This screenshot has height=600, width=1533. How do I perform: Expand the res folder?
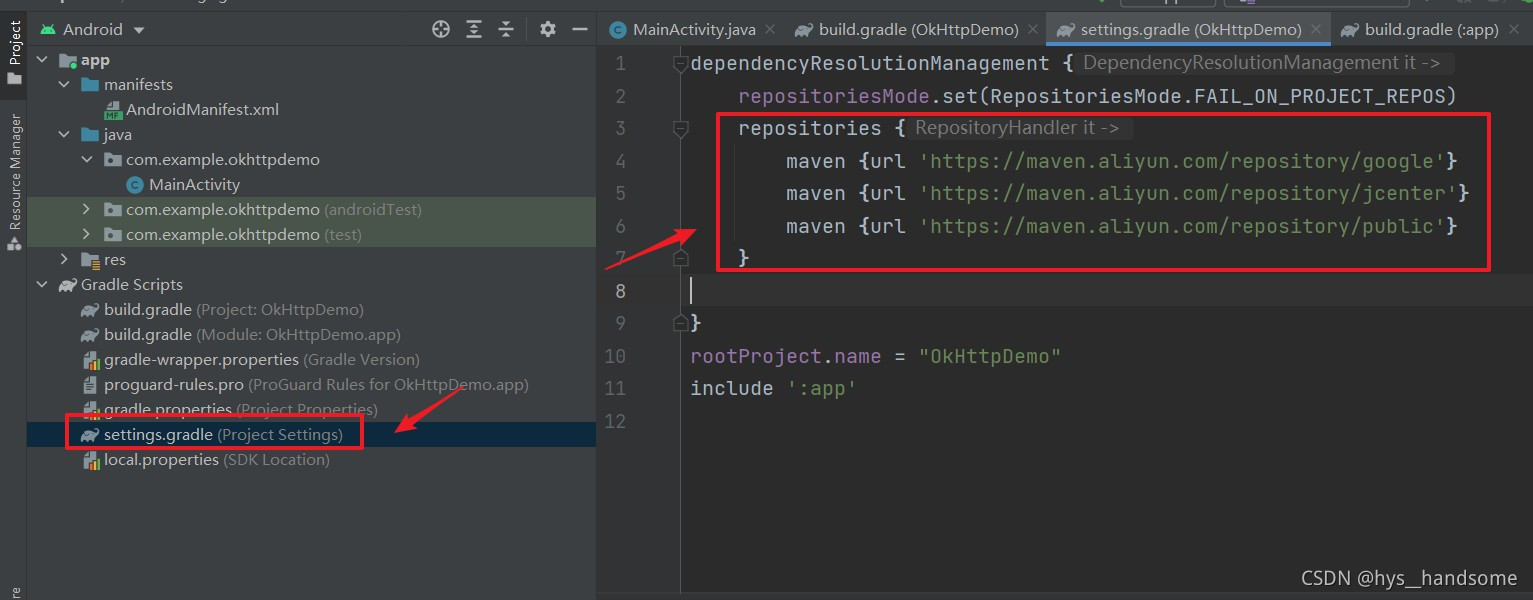[x=65, y=260]
